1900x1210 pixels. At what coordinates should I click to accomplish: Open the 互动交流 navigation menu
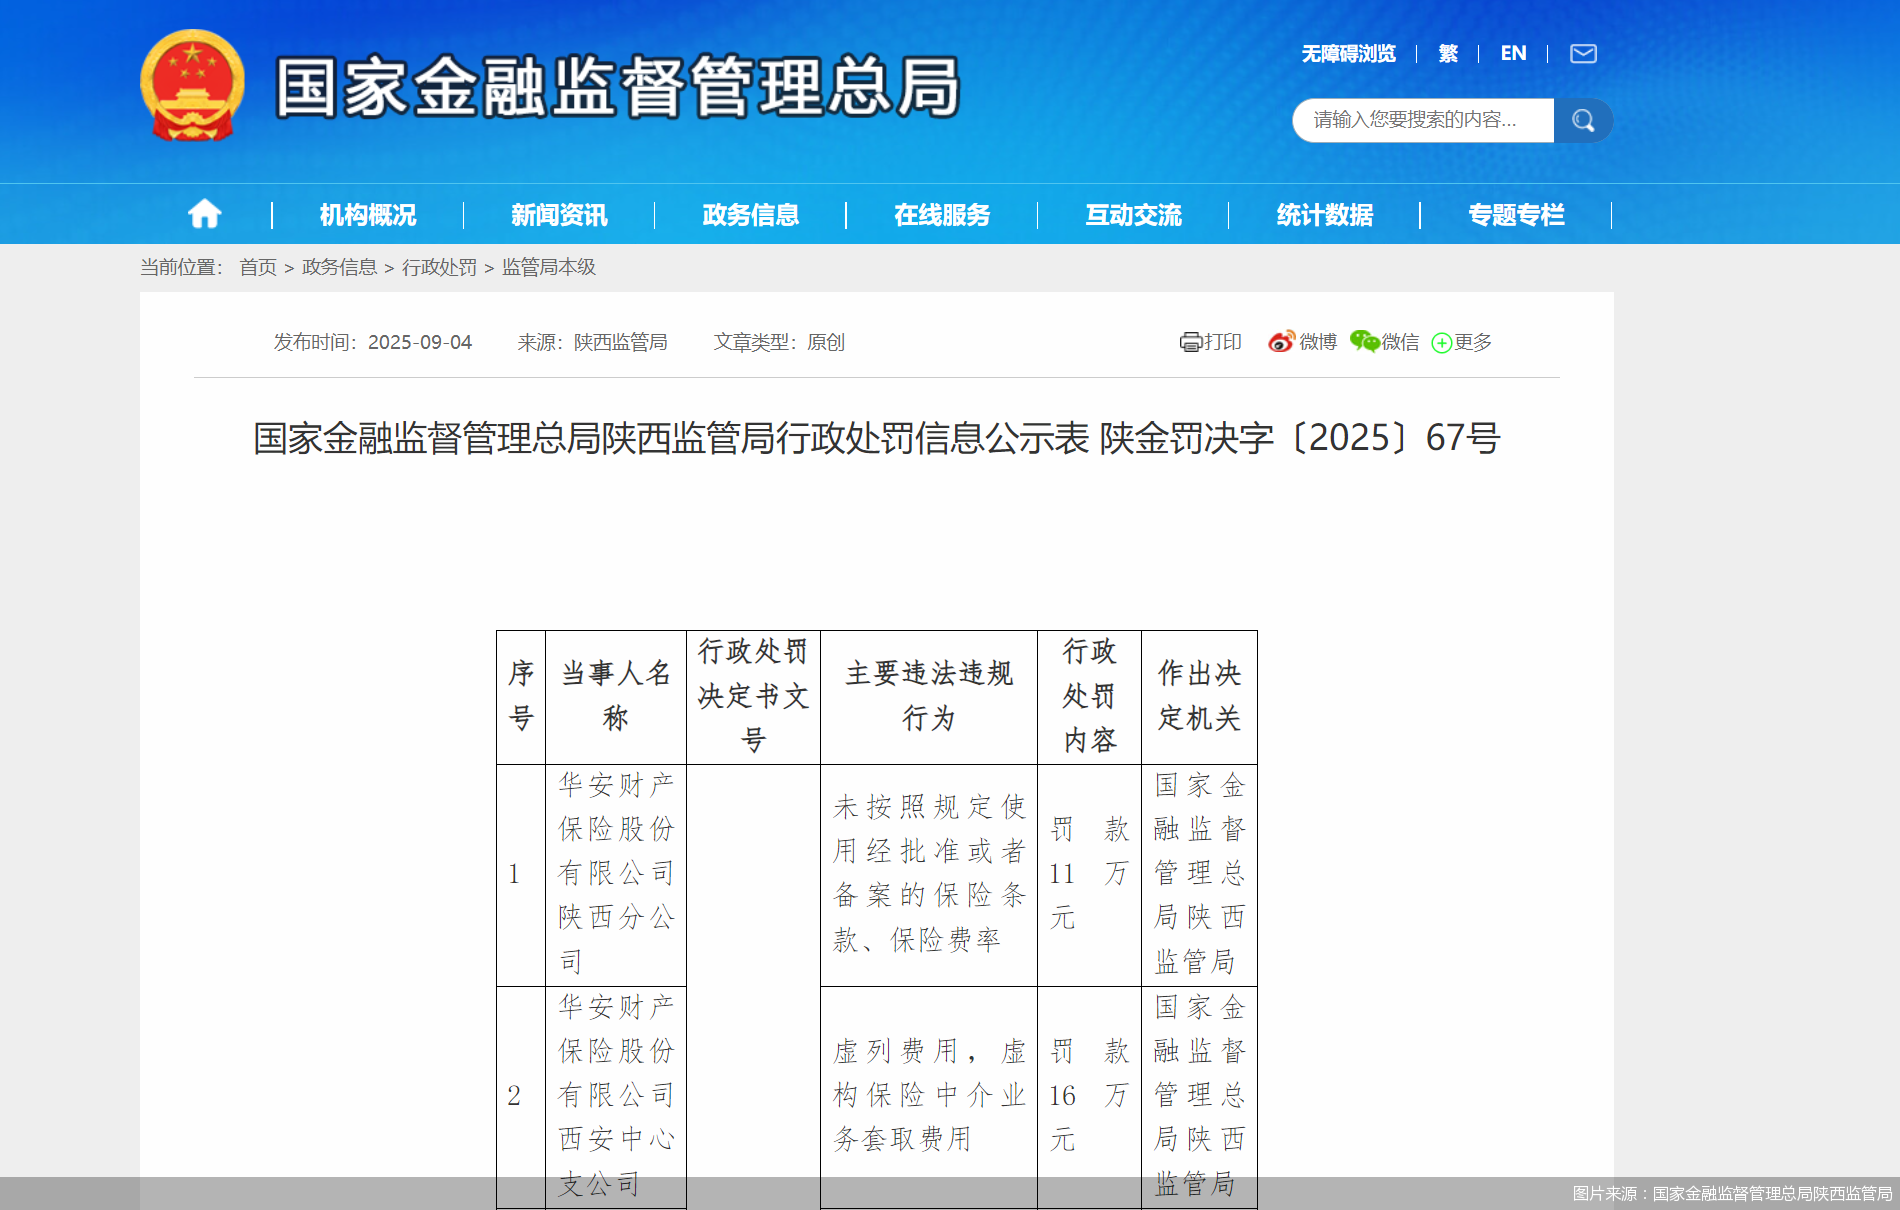point(1134,214)
